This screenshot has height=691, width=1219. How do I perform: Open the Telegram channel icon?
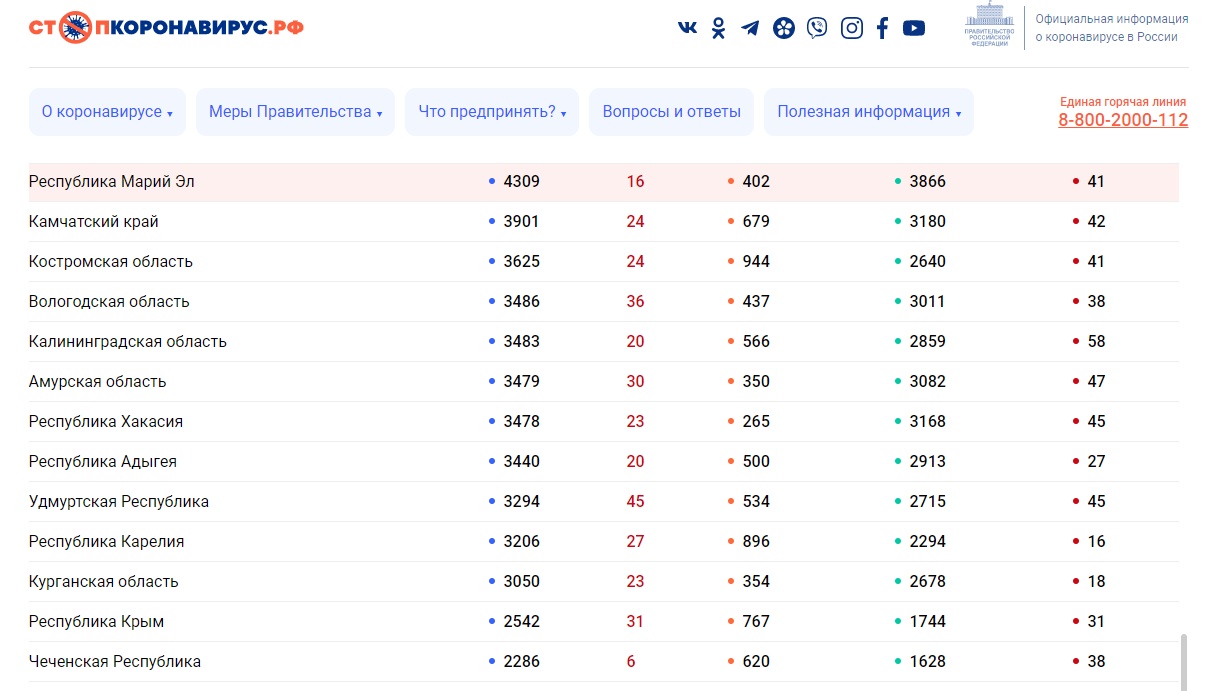tap(750, 28)
